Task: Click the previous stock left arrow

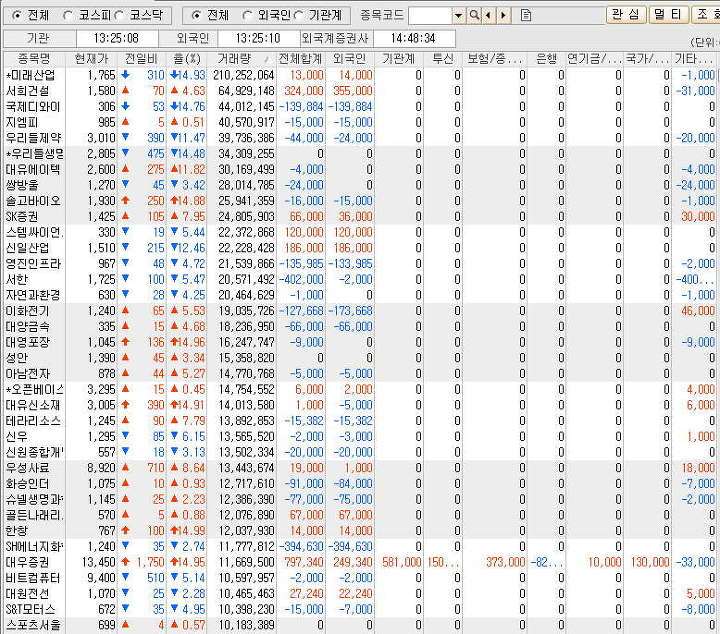Action: click(488, 16)
